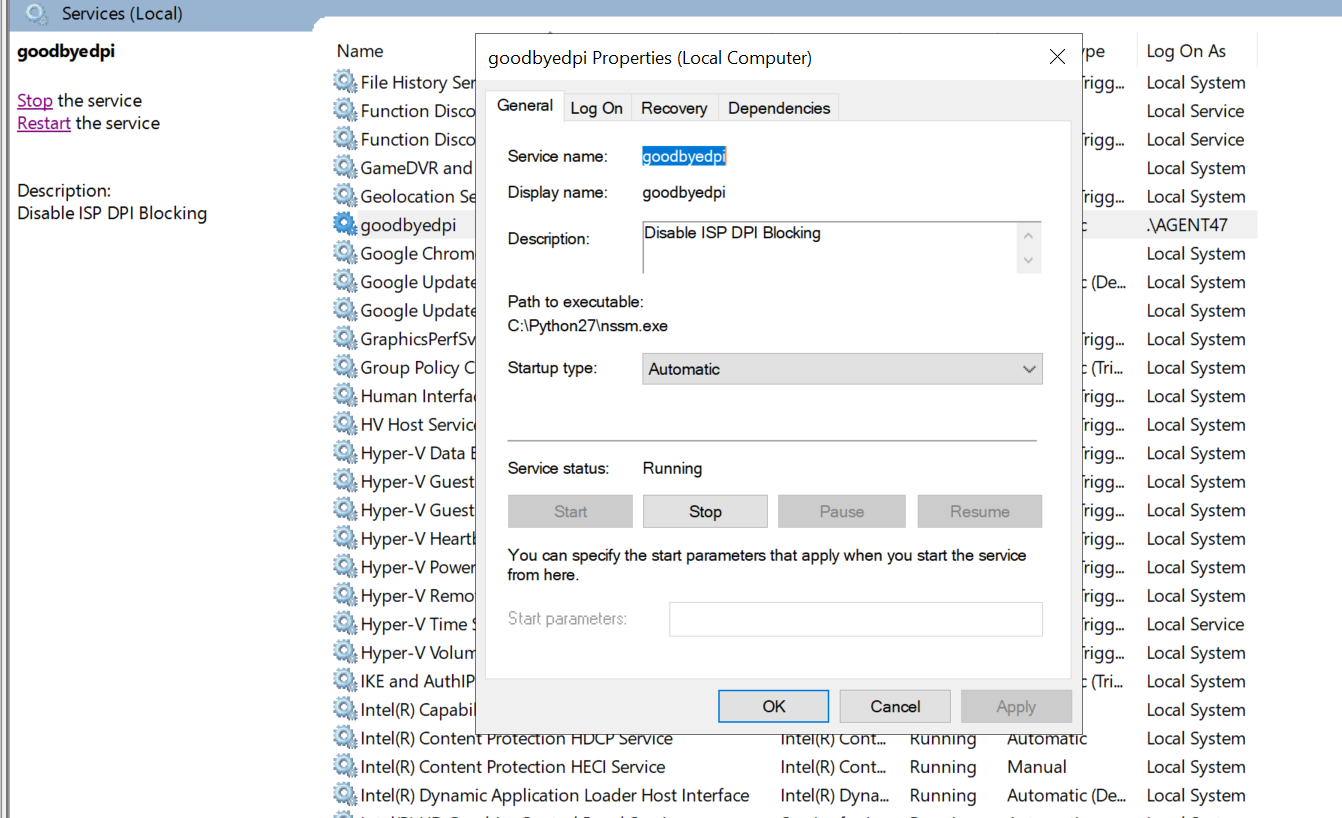
Task: Close the goodbyedpi Properties dialog
Action: click(x=1057, y=57)
